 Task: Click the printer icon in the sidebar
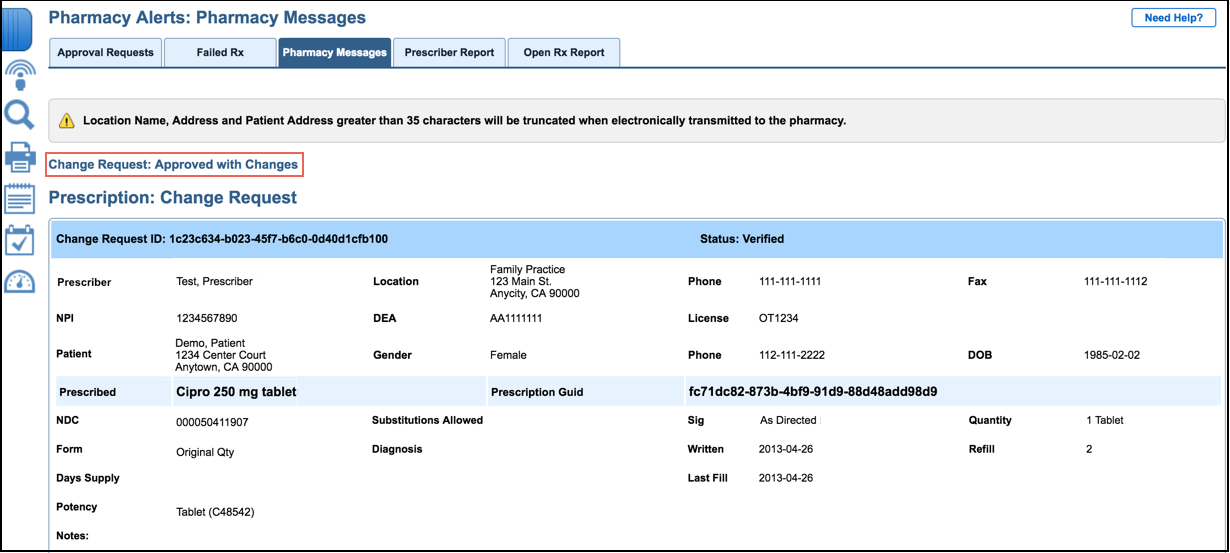click(x=20, y=157)
